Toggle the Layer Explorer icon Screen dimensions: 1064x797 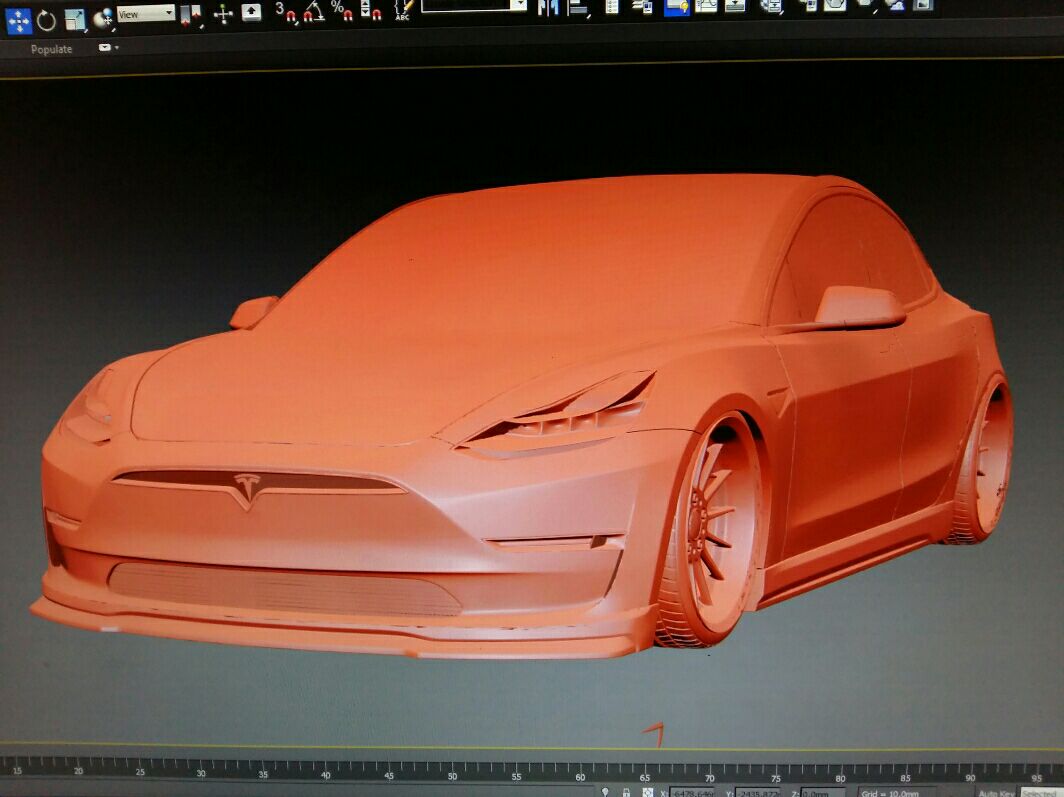pos(642,6)
